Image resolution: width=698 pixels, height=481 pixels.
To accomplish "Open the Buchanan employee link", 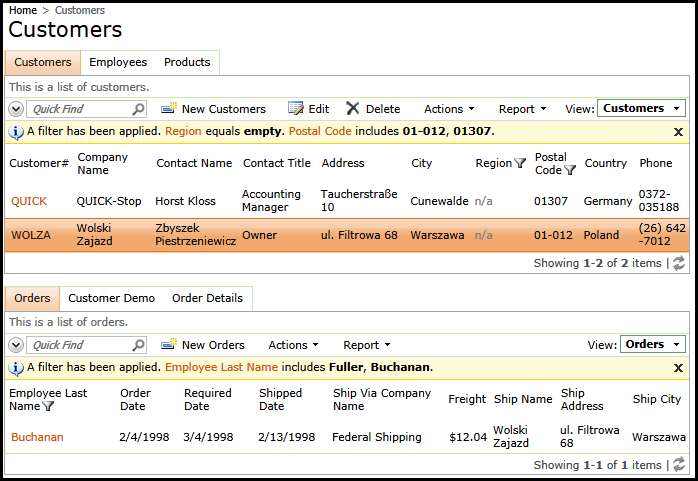I will pyautogui.click(x=37, y=437).
